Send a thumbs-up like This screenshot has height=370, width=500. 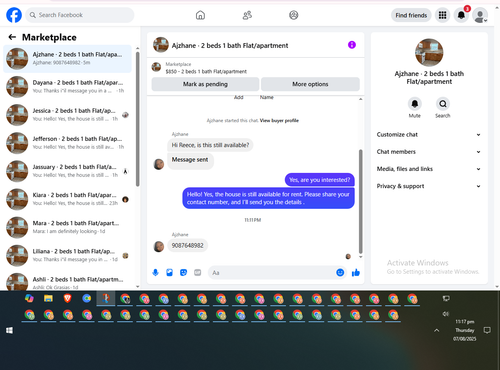[356, 273]
